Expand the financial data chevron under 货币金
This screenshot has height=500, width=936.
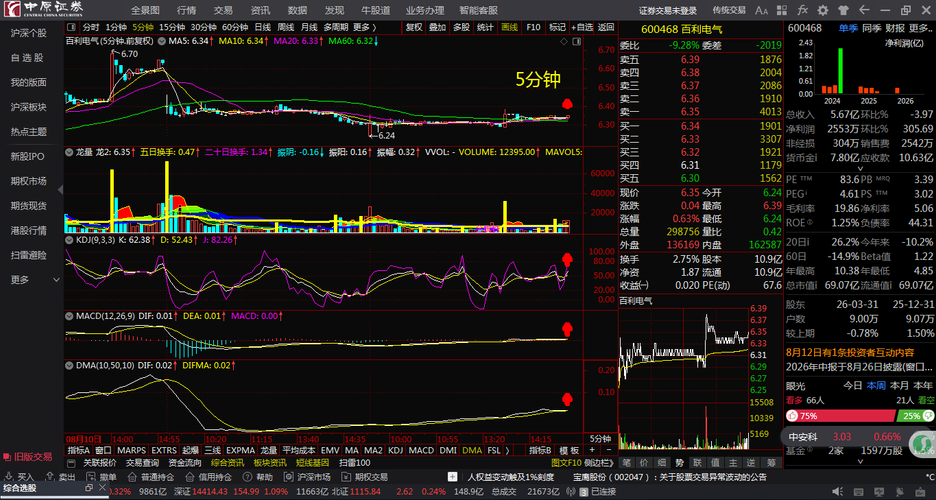pos(860,169)
